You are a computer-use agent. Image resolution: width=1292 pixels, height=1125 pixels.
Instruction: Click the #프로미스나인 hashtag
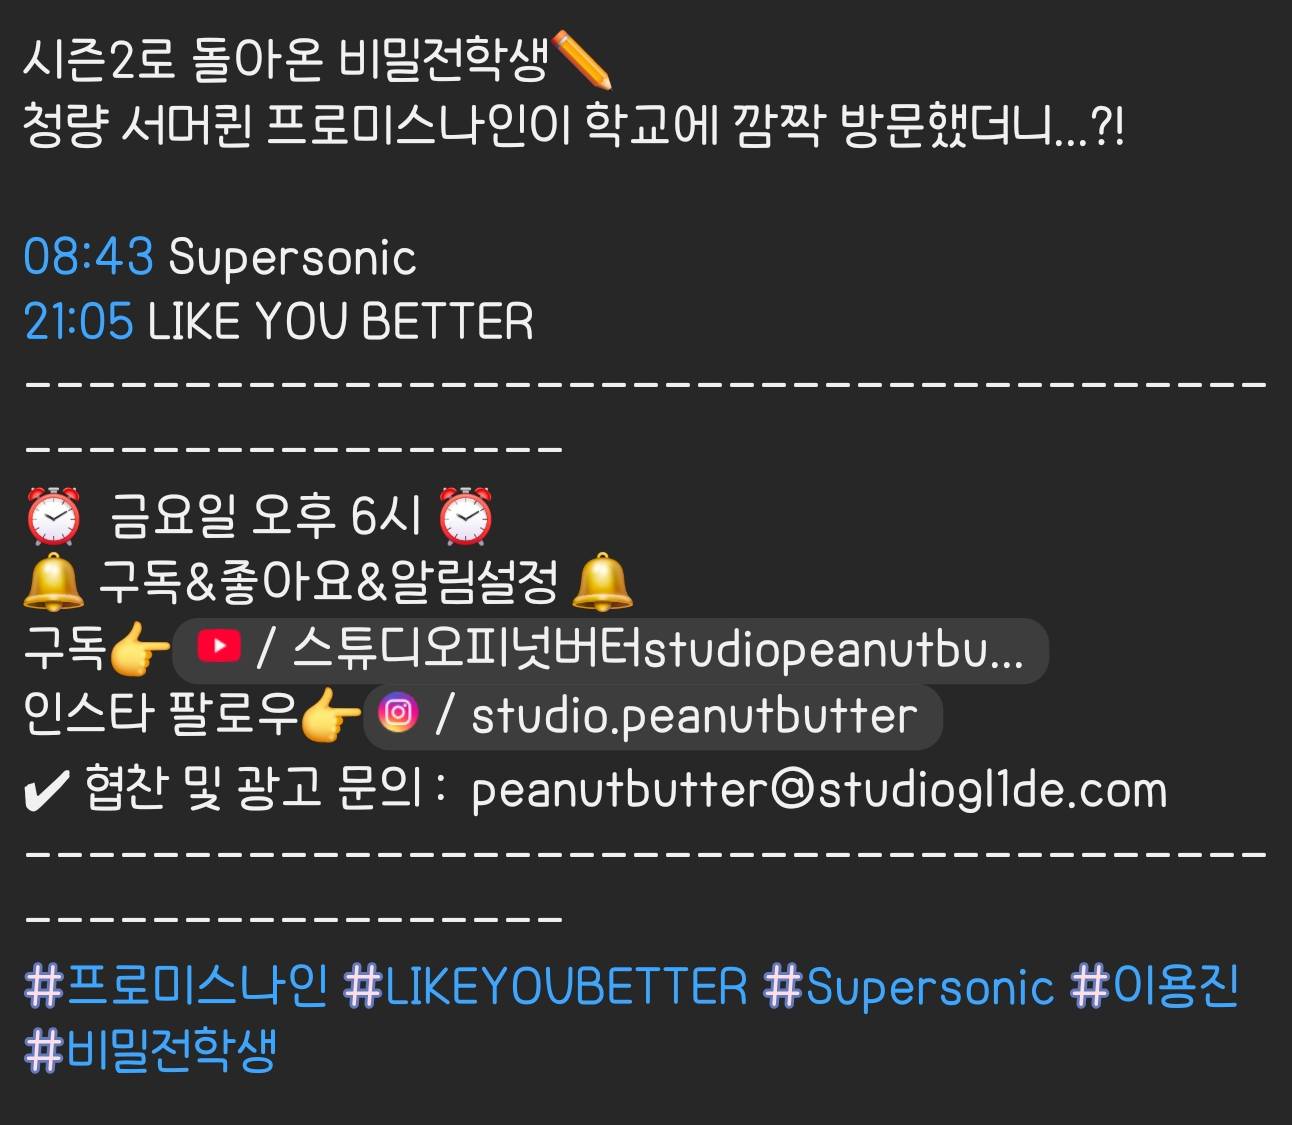(176, 986)
